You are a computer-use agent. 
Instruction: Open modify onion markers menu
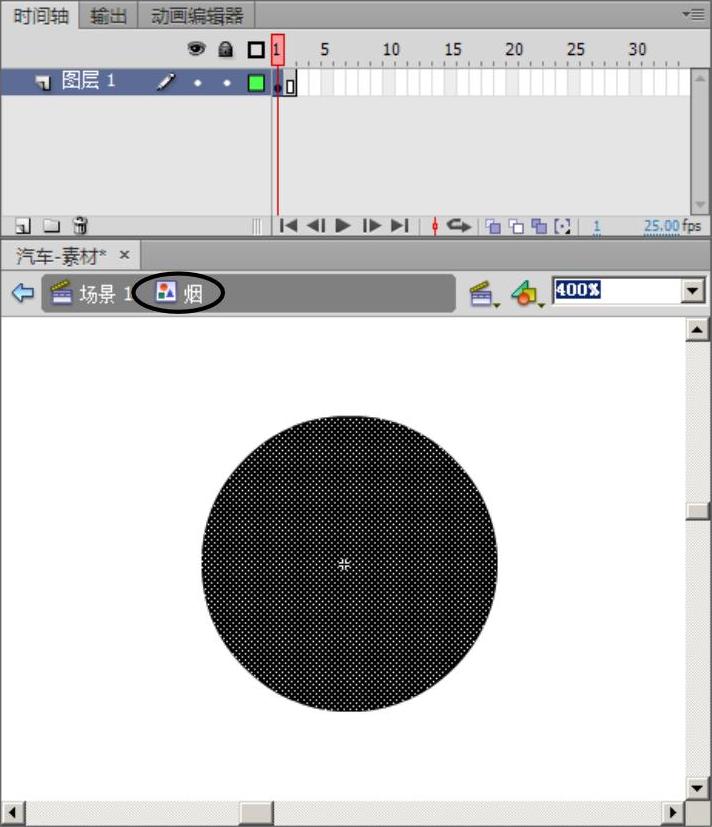coord(563,226)
